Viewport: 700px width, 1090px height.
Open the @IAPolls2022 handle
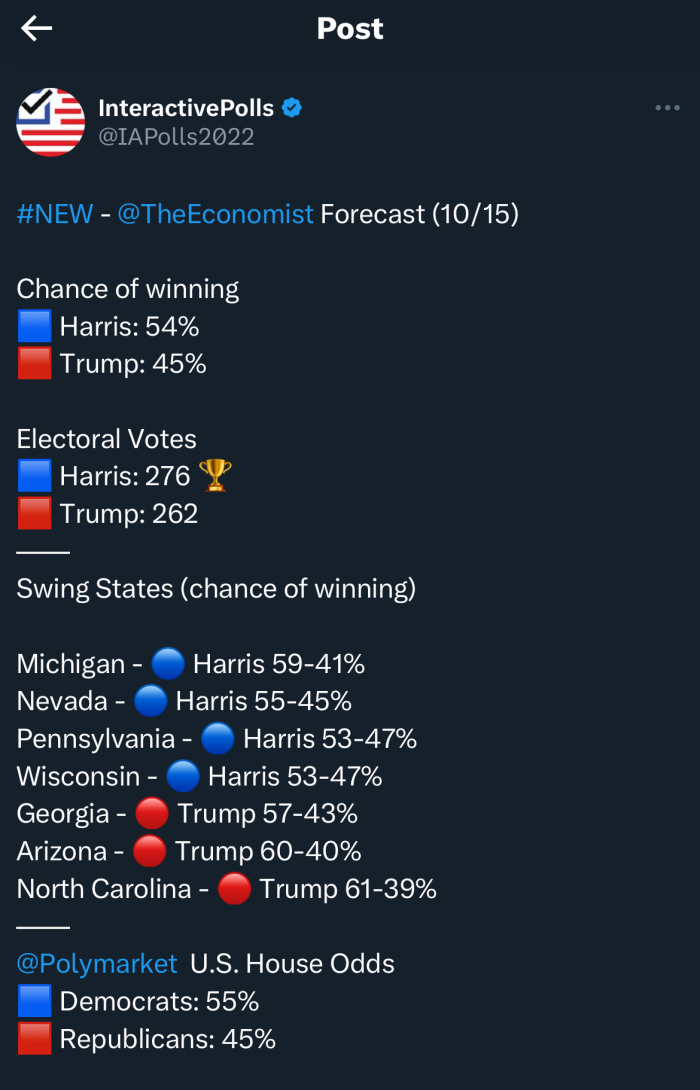pos(177,136)
